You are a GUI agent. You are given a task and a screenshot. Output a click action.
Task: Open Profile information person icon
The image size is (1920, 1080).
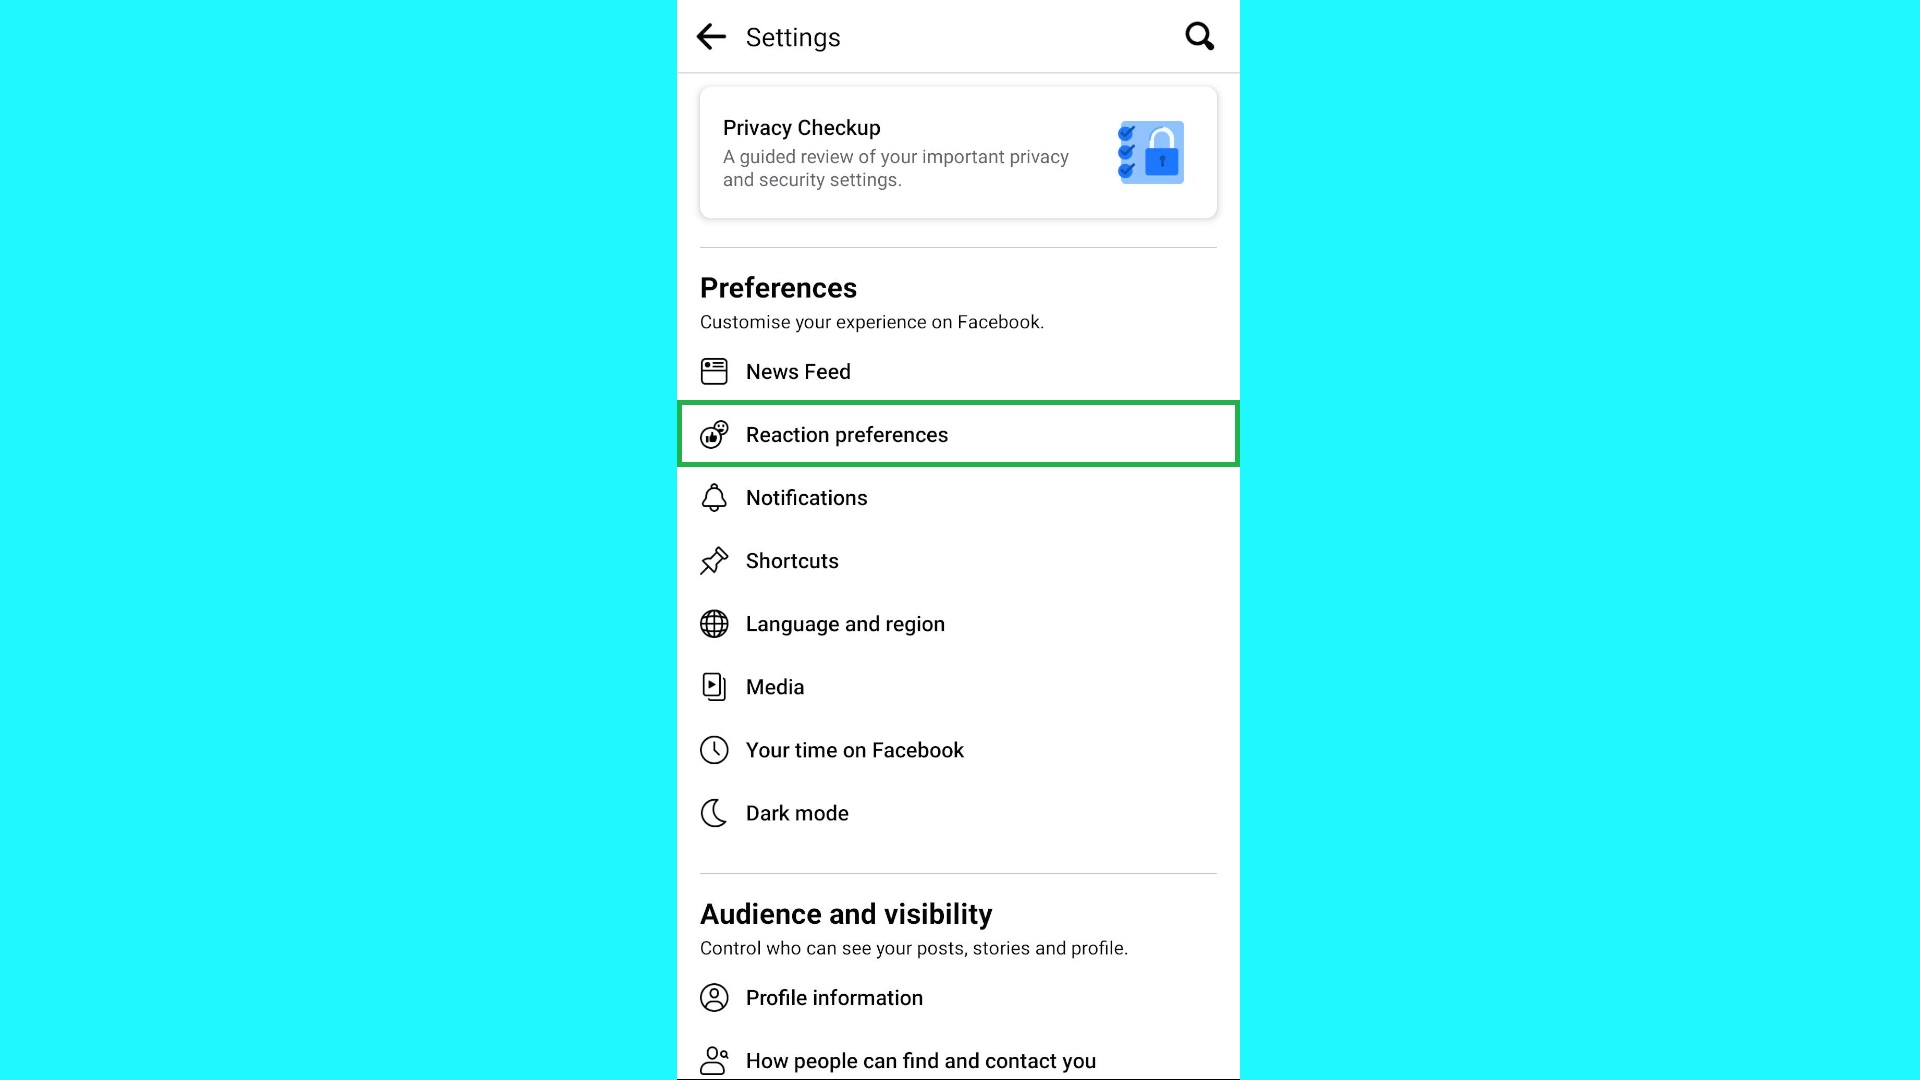click(715, 997)
